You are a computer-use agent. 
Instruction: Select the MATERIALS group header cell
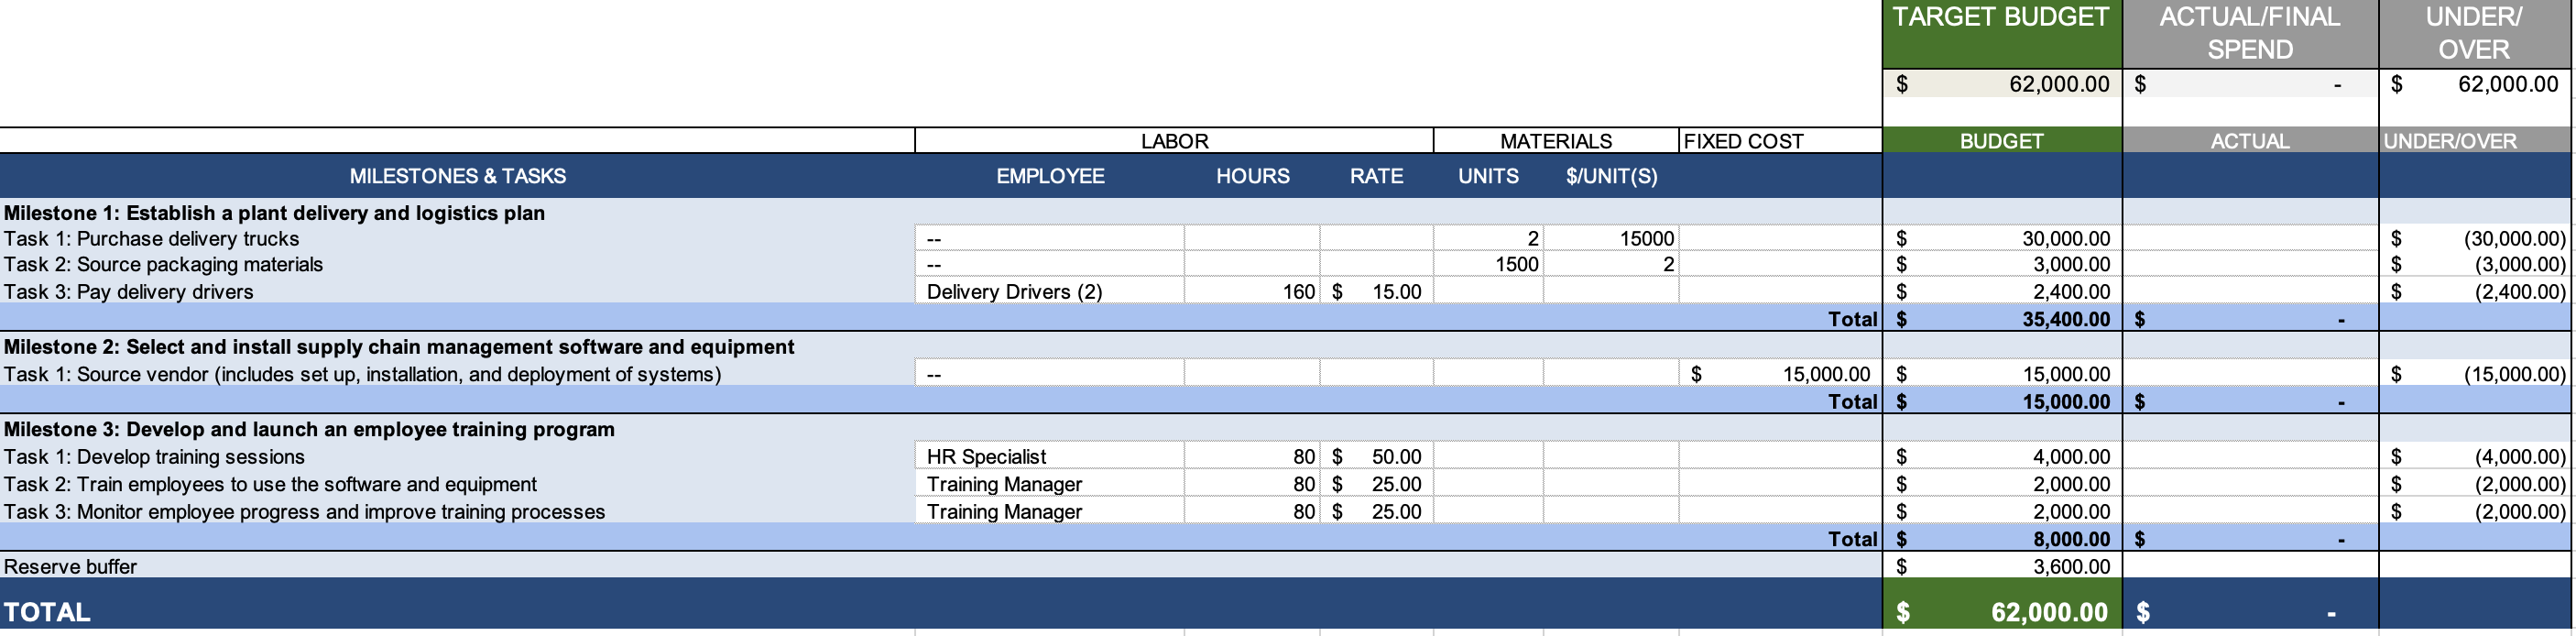click(1555, 141)
